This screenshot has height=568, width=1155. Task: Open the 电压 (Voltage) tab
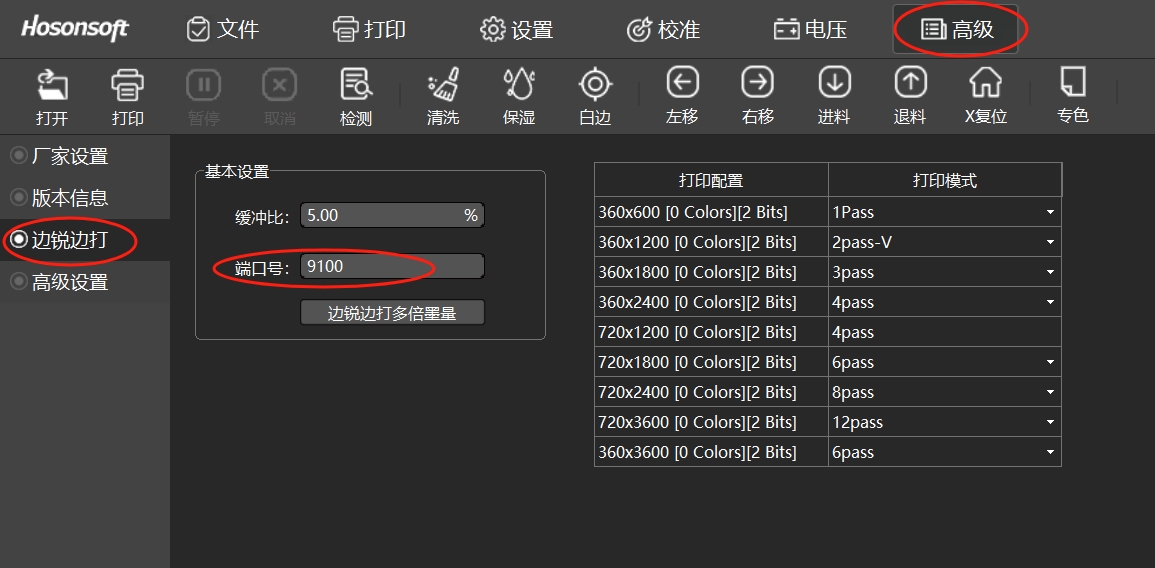pos(811,30)
